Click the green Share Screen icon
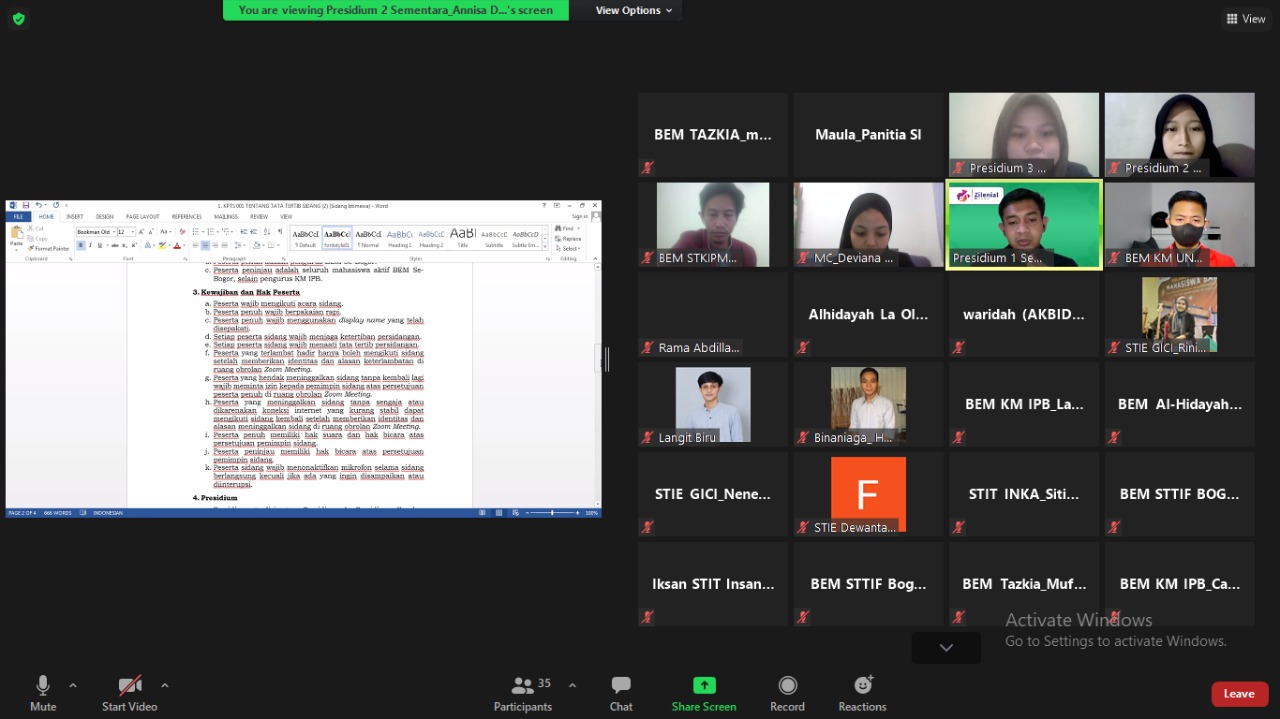 click(704, 686)
